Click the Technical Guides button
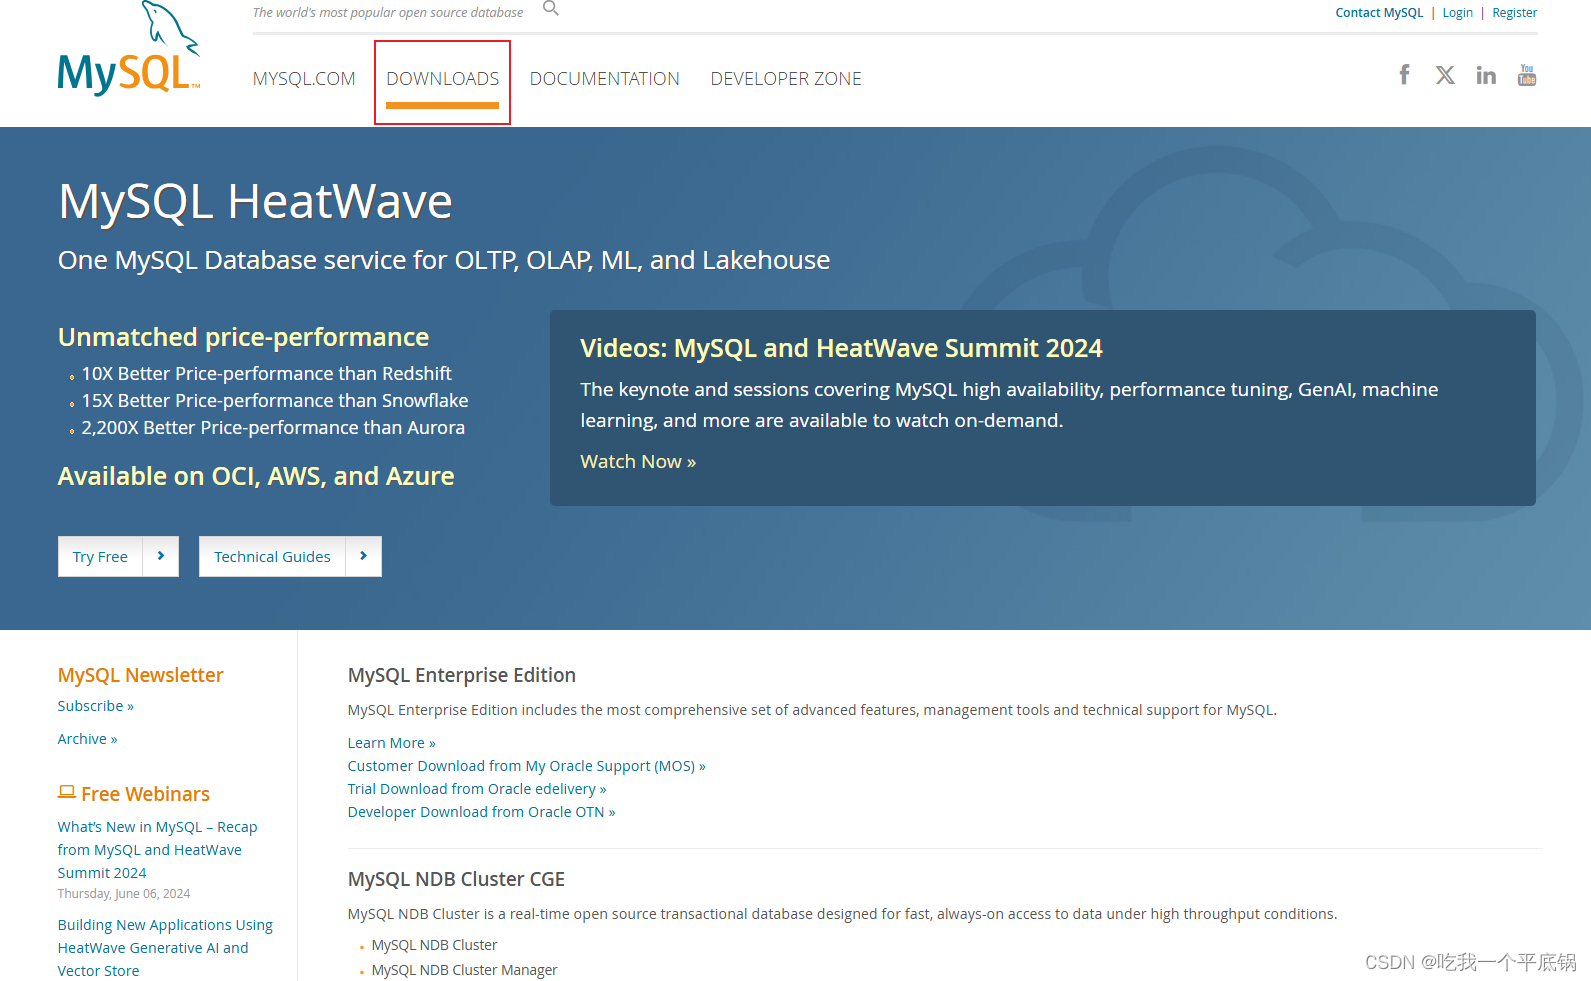 [x=272, y=556]
